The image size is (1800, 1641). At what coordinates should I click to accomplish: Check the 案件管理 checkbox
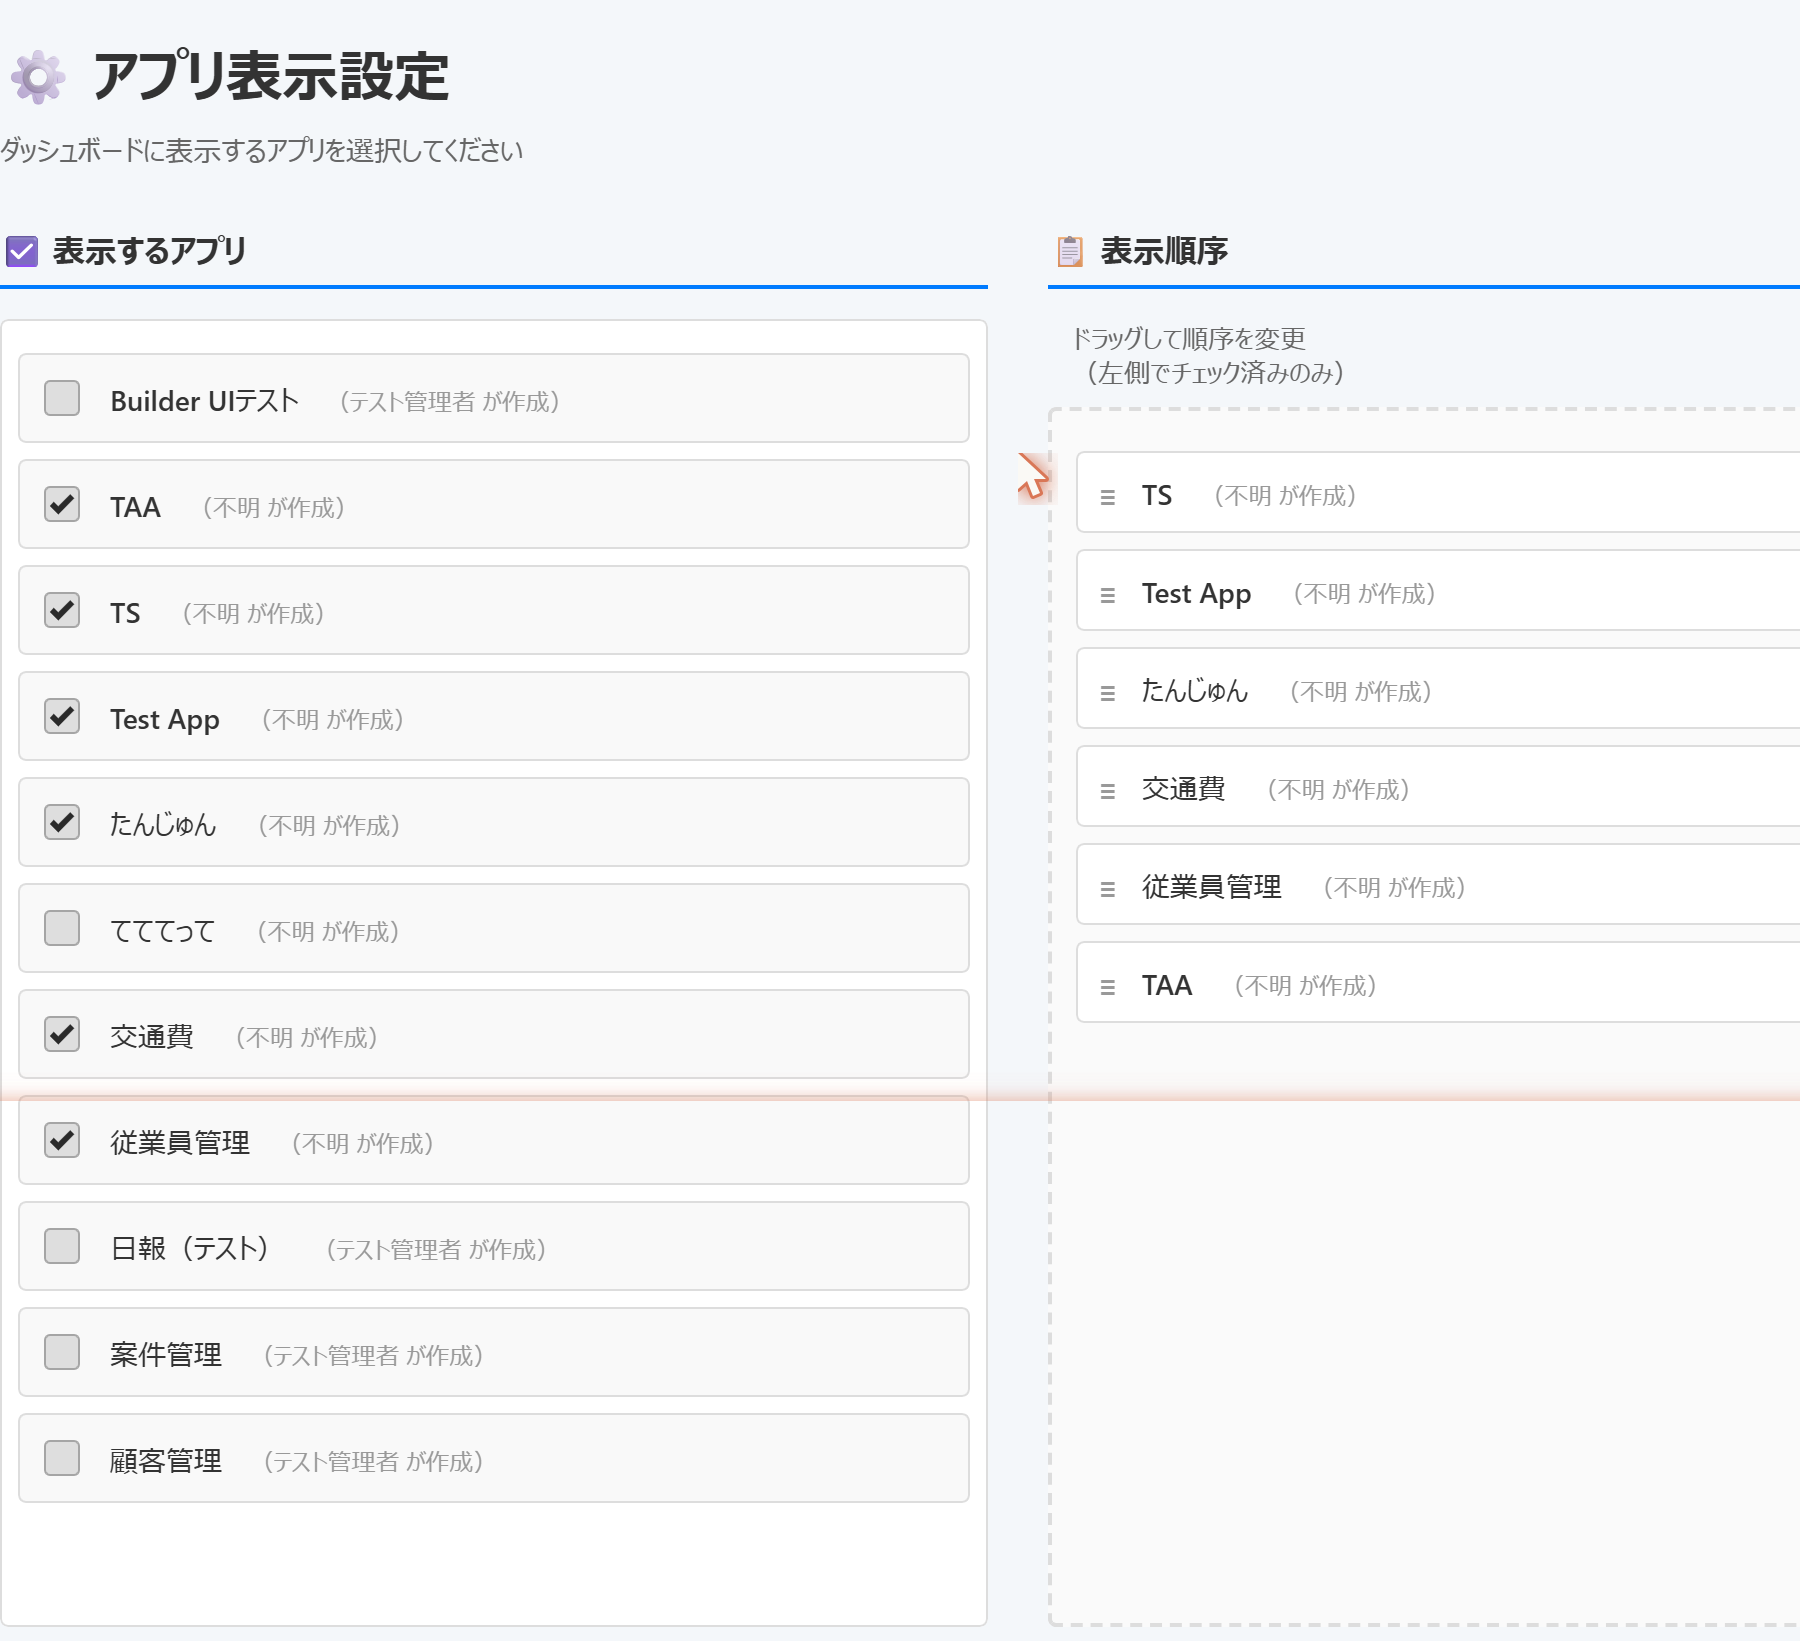coord(62,1352)
